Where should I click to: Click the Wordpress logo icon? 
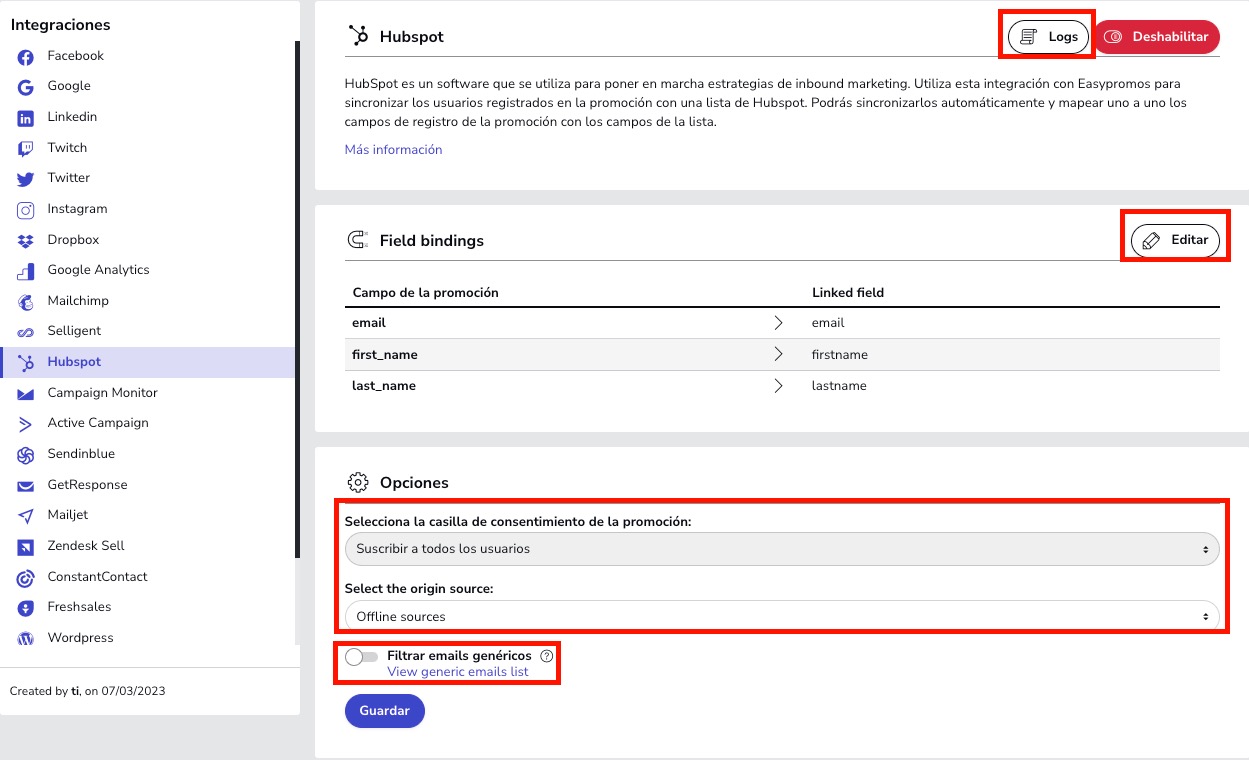[x=26, y=639]
